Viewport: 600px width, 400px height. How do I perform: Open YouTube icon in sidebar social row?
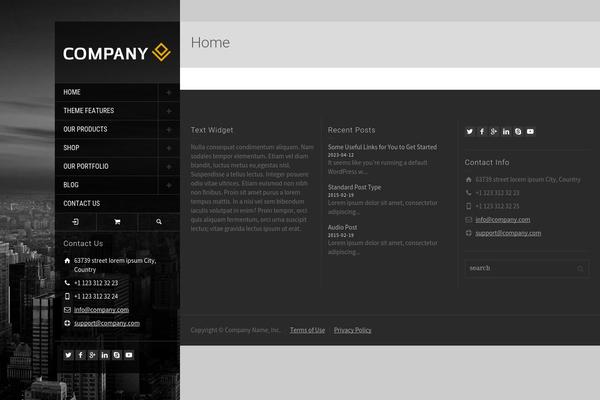[129, 355]
